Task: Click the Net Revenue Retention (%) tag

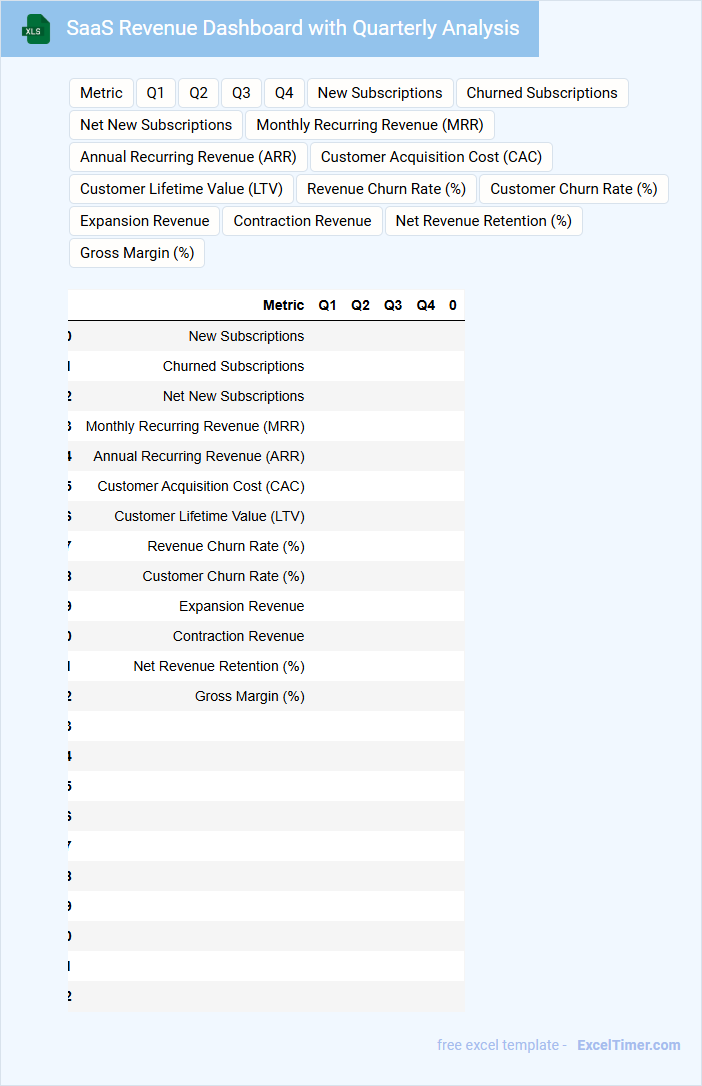Action: [x=484, y=220]
